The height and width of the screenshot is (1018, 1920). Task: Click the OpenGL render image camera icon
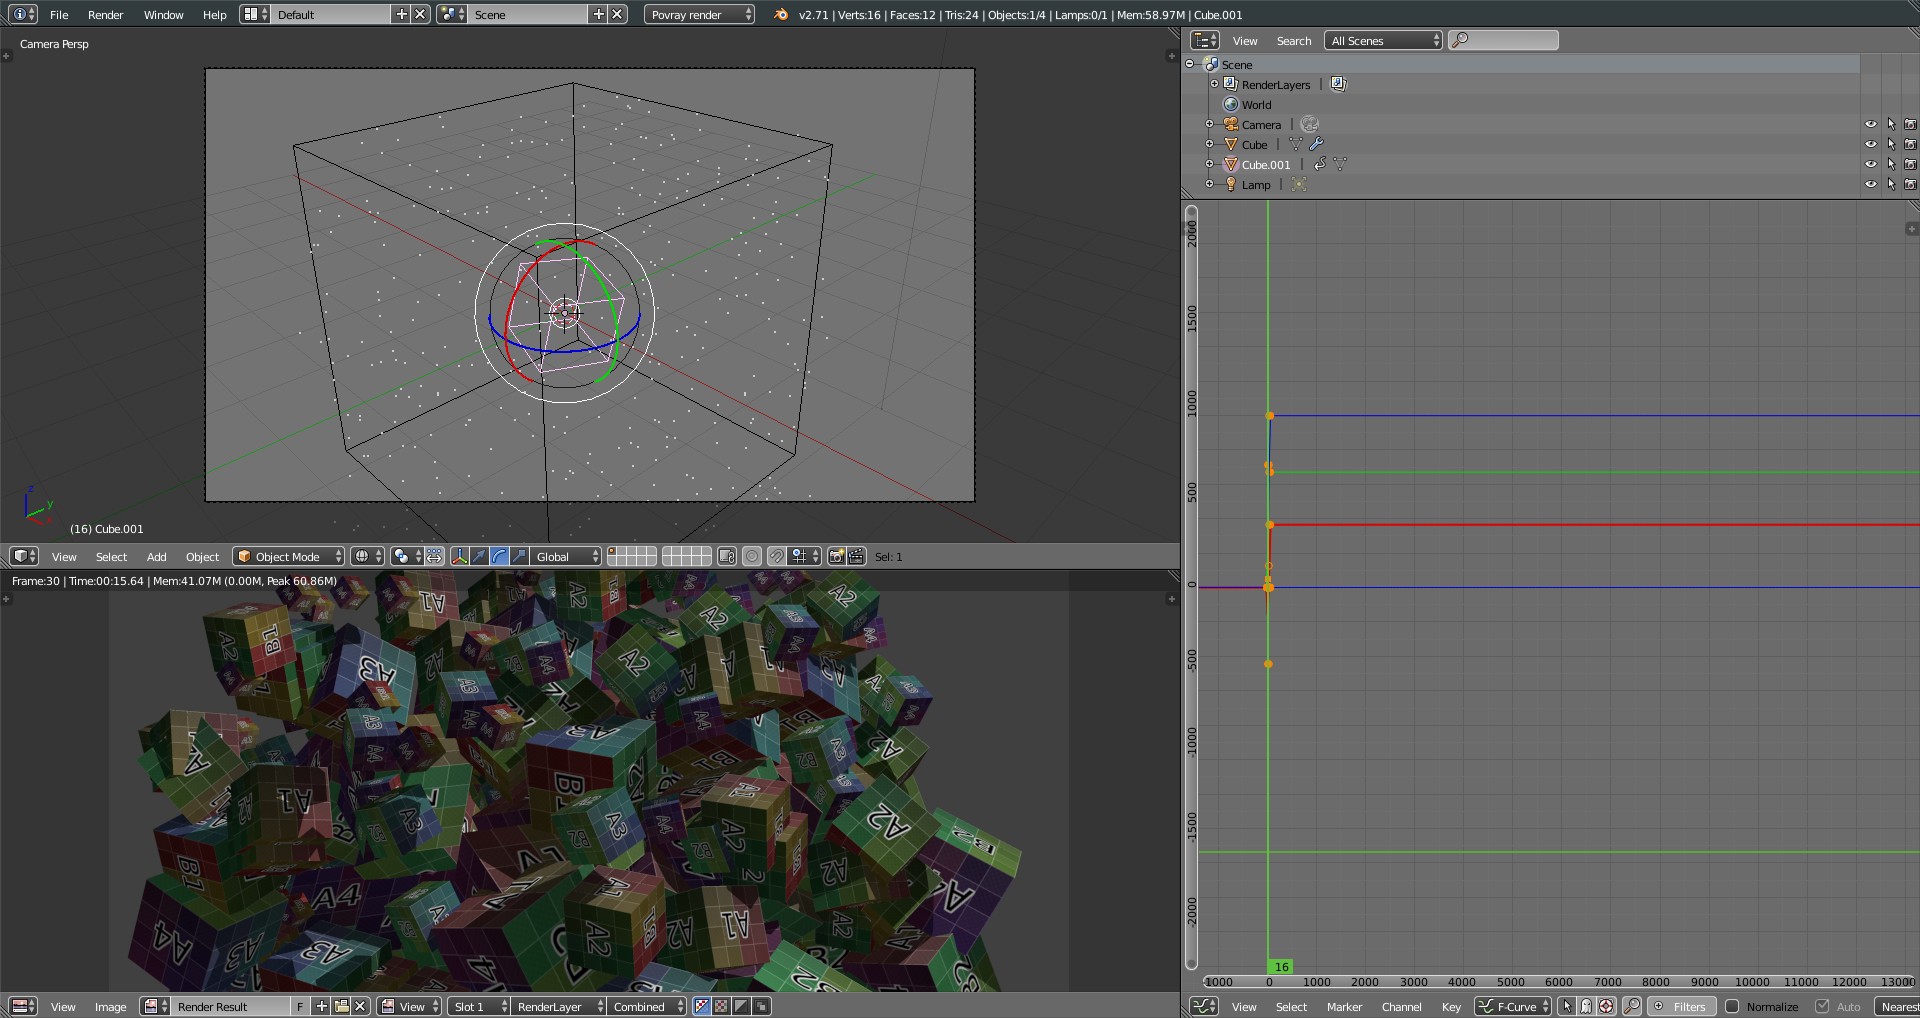(x=836, y=557)
